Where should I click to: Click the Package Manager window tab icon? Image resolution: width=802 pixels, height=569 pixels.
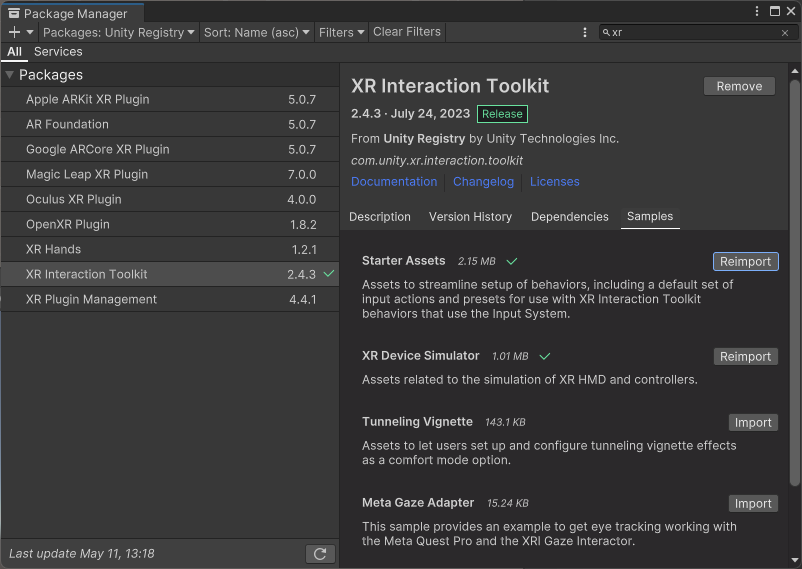(x=13, y=14)
